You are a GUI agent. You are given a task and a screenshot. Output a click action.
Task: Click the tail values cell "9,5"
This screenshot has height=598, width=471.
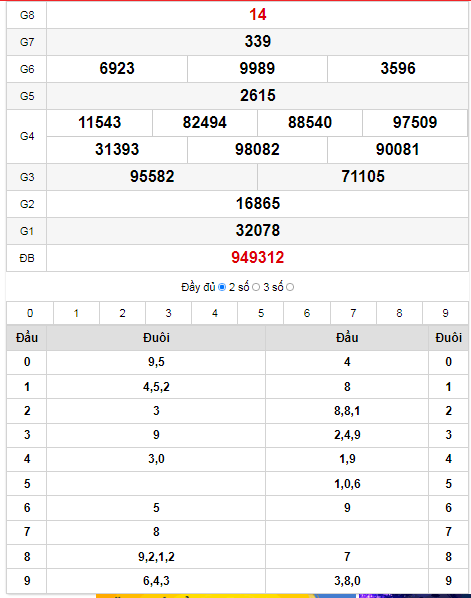point(156,362)
